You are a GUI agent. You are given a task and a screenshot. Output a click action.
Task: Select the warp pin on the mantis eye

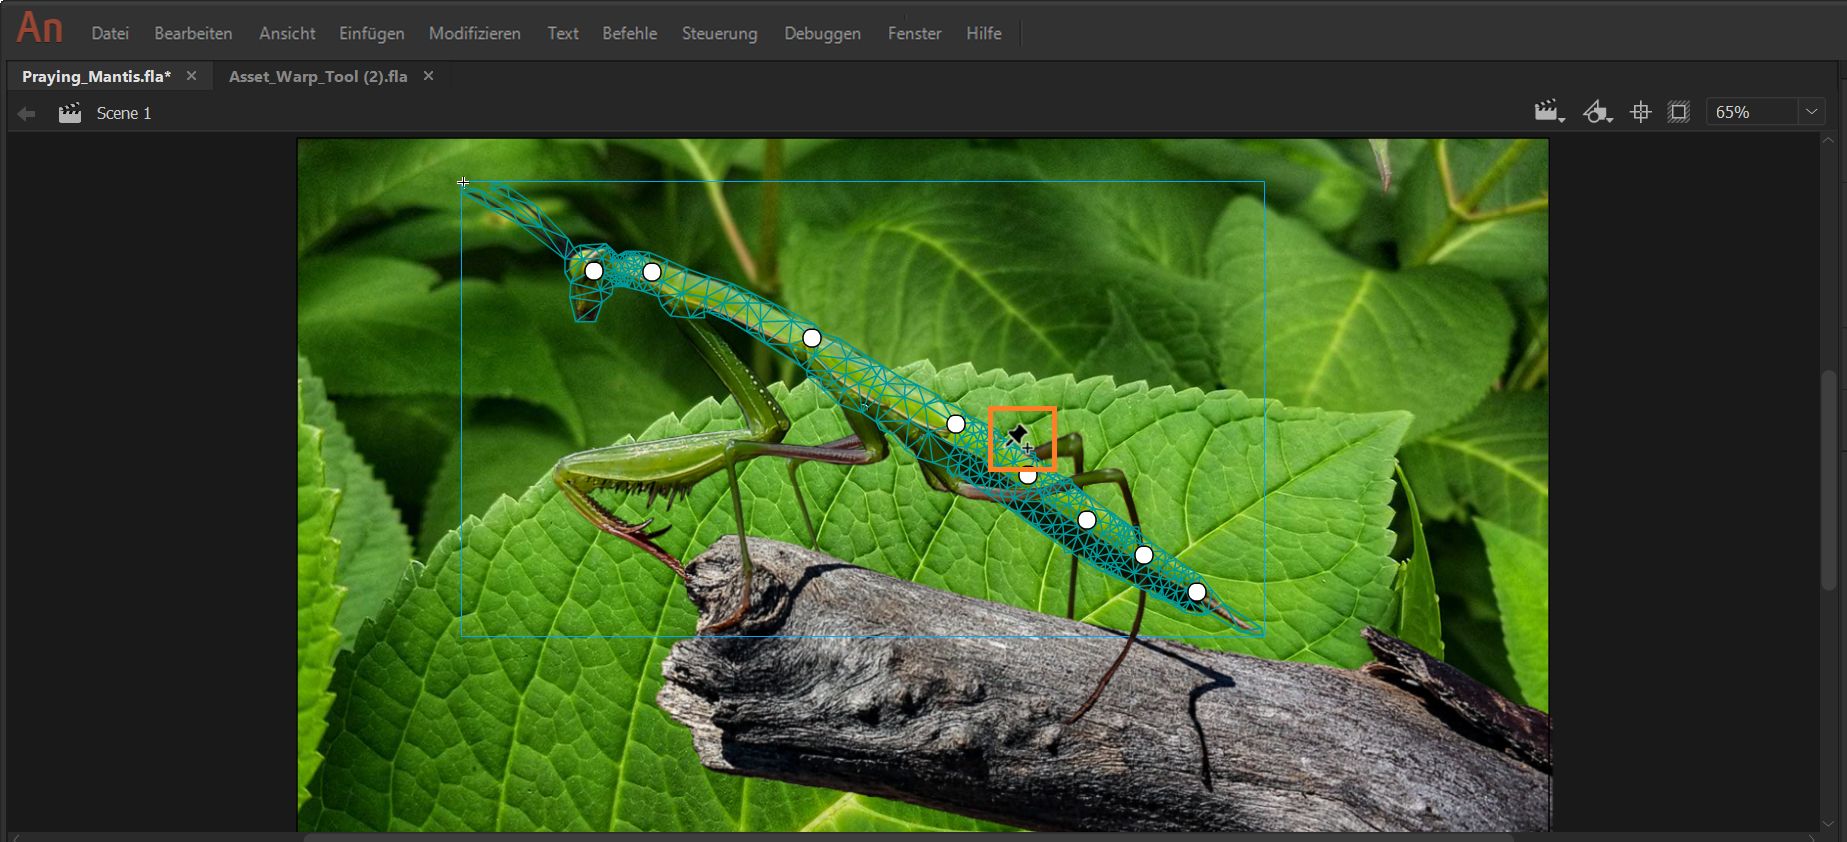point(594,271)
